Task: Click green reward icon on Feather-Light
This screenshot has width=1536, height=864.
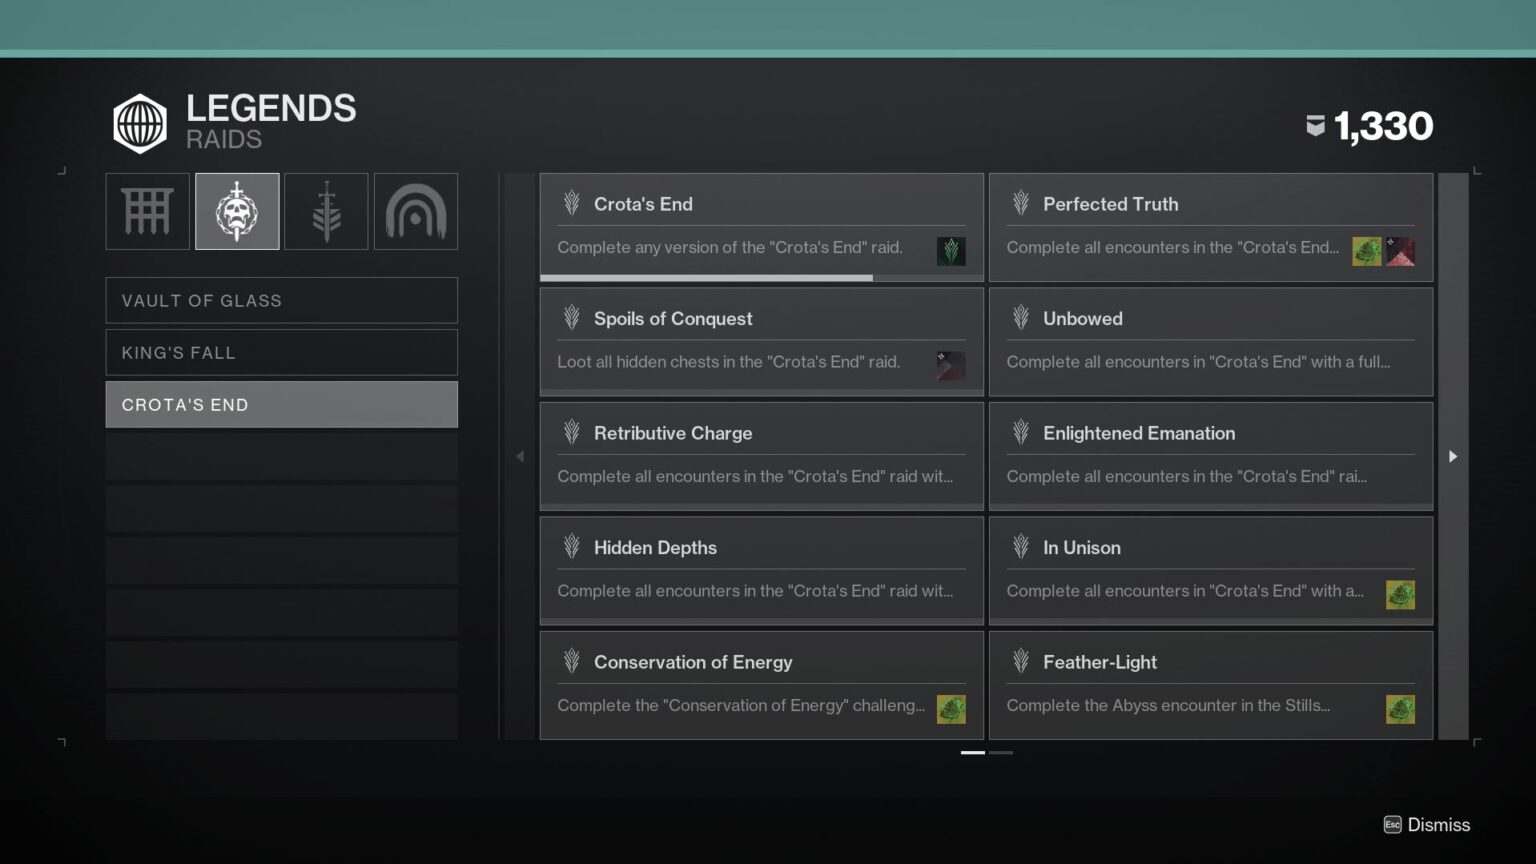Action: click(x=1400, y=709)
